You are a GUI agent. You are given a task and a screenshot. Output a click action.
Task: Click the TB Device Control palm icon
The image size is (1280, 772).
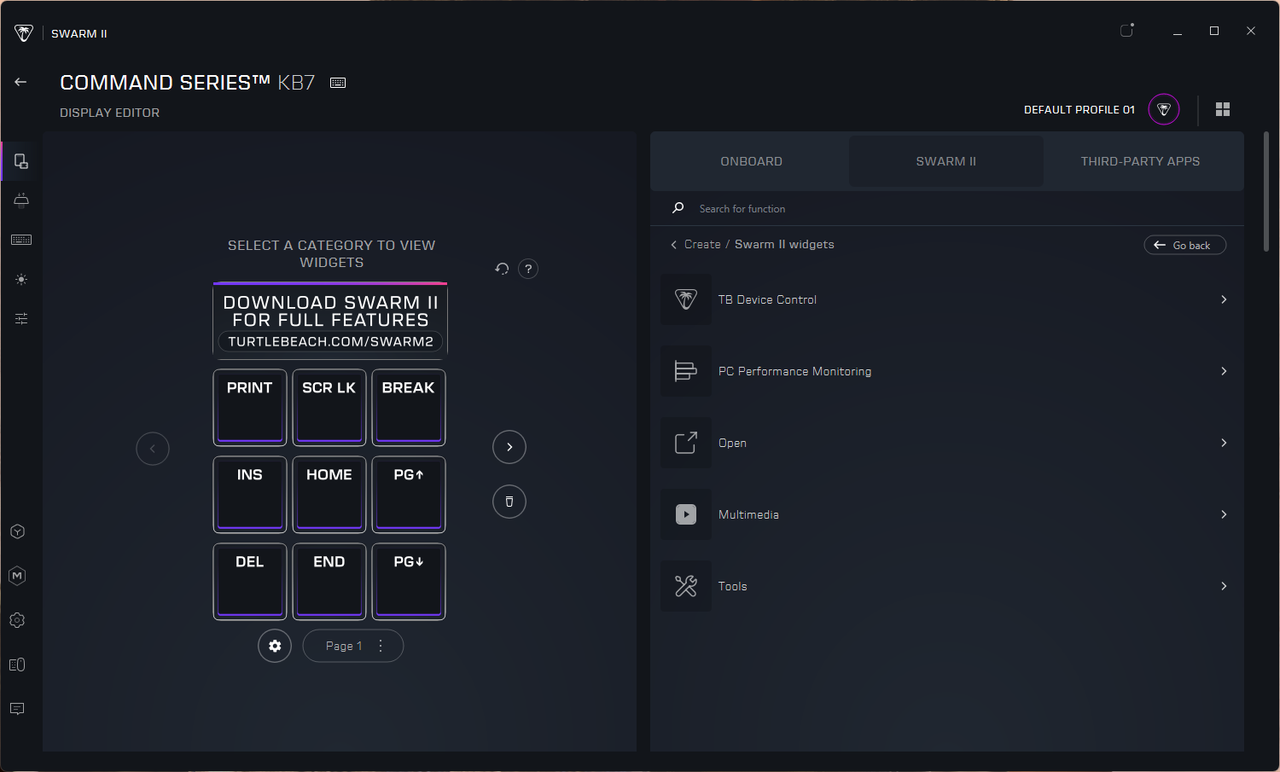[x=686, y=299]
